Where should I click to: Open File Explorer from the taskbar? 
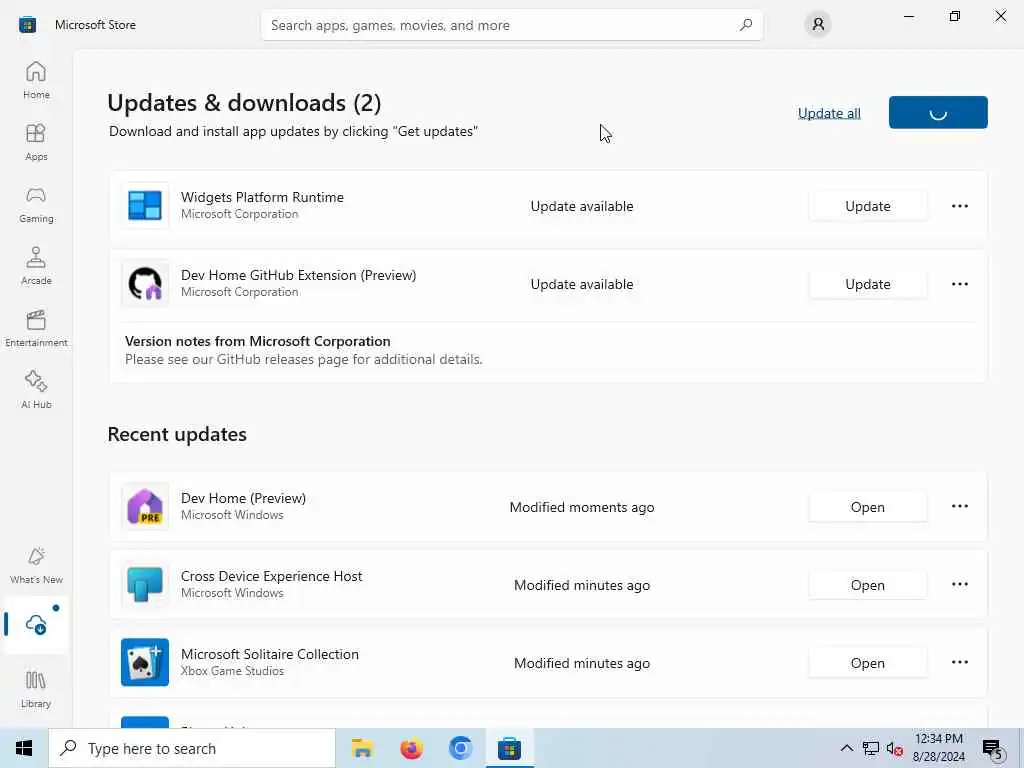point(362,748)
